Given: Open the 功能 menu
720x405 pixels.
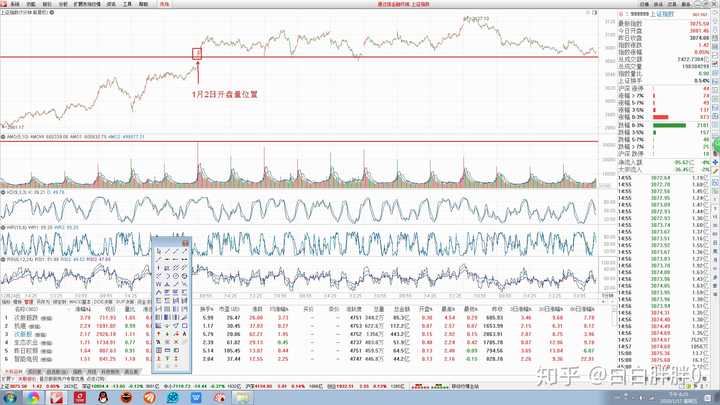Looking at the screenshot, I should [x=31, y=4].
